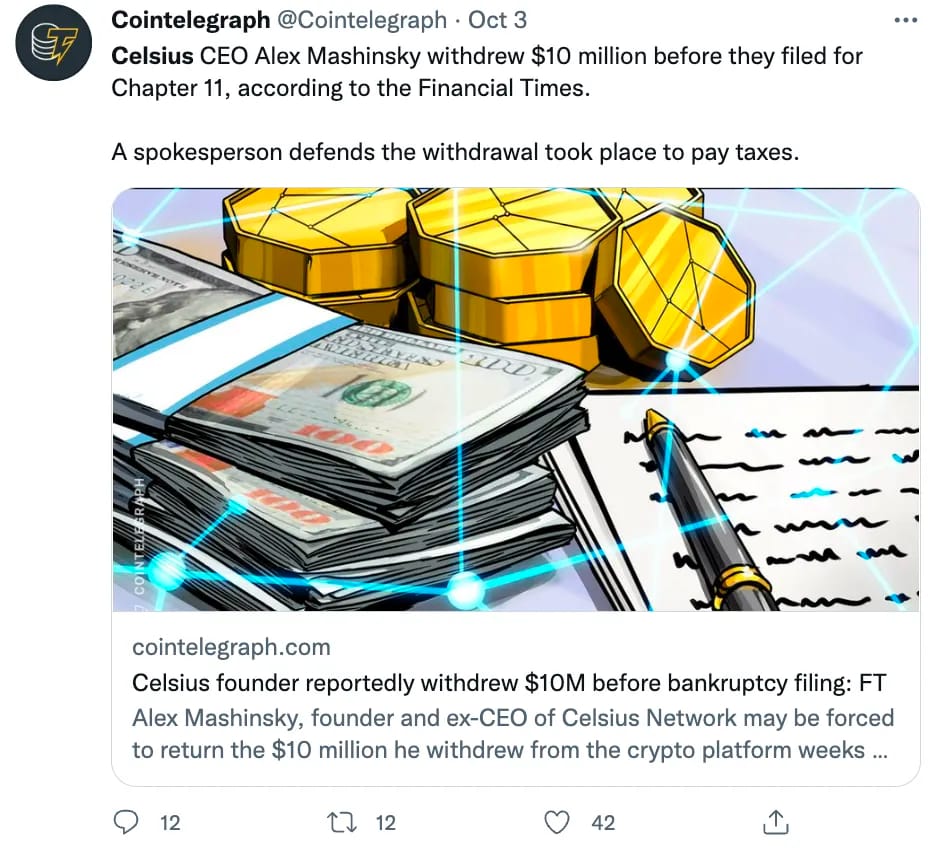Click the Cointelegraph display name
Screen dimensions: 946x852
point(191,20)
